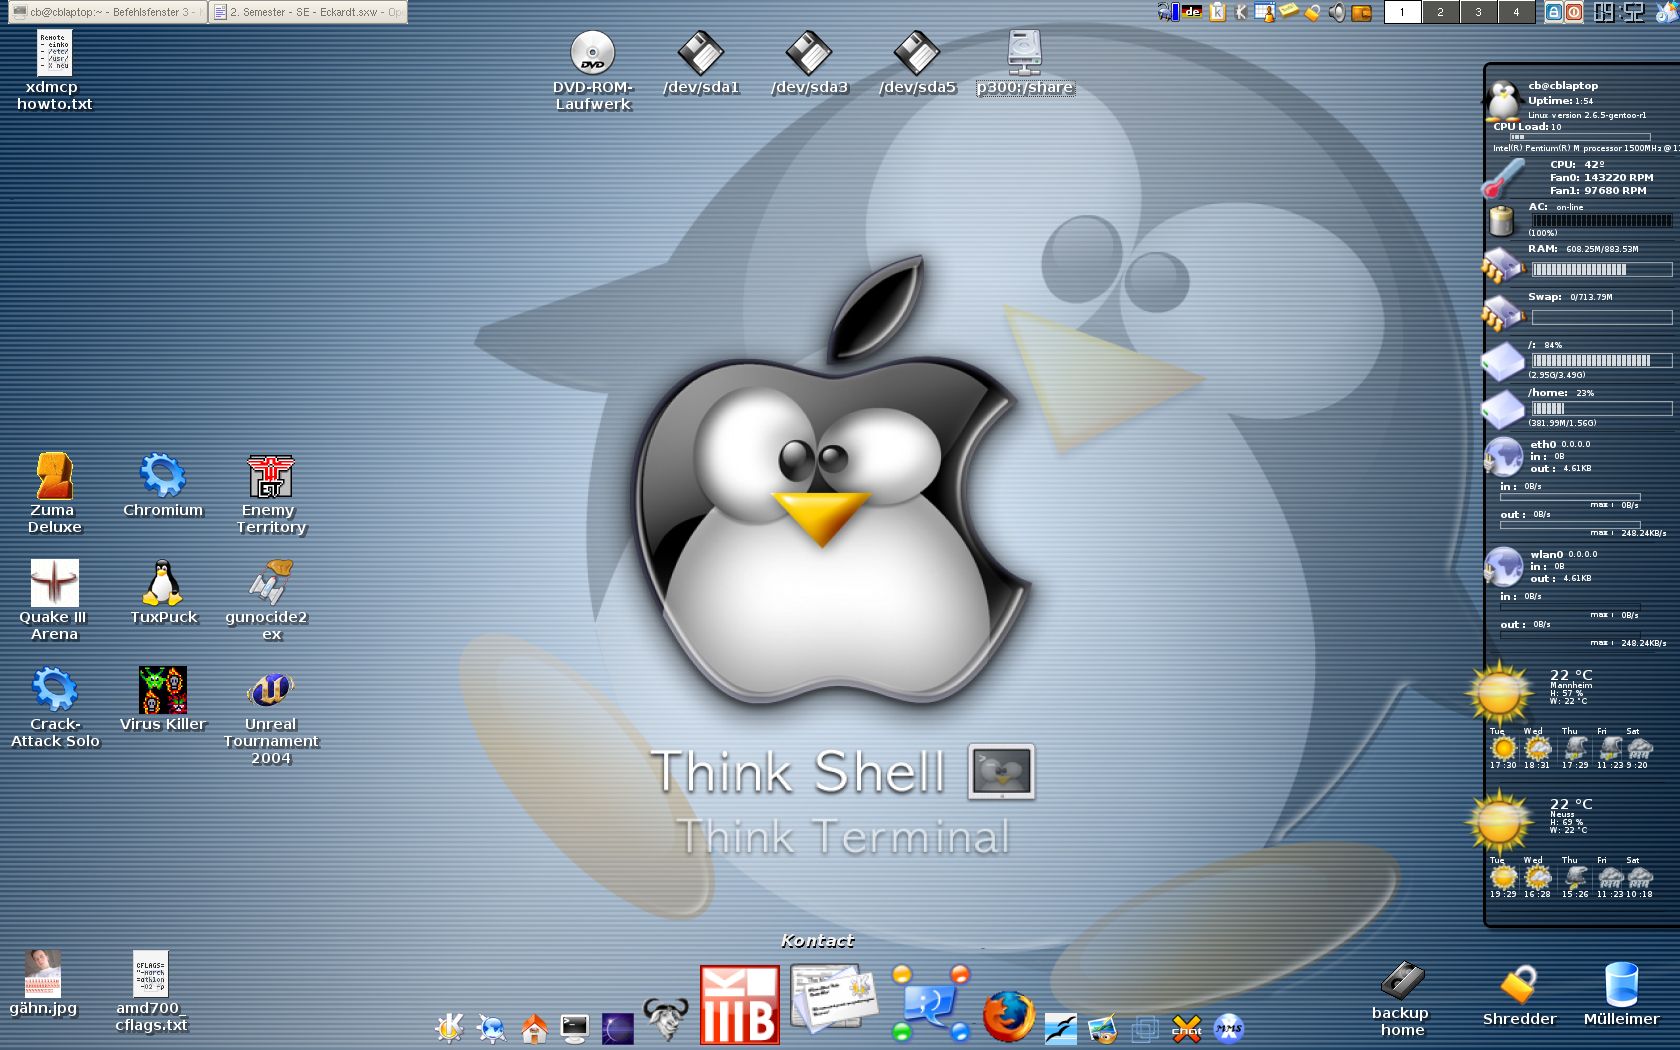The width and height of the screenshot is (1680, 1050).
Task: Click the RAM usage bar
Action: tap(1601, 269)
